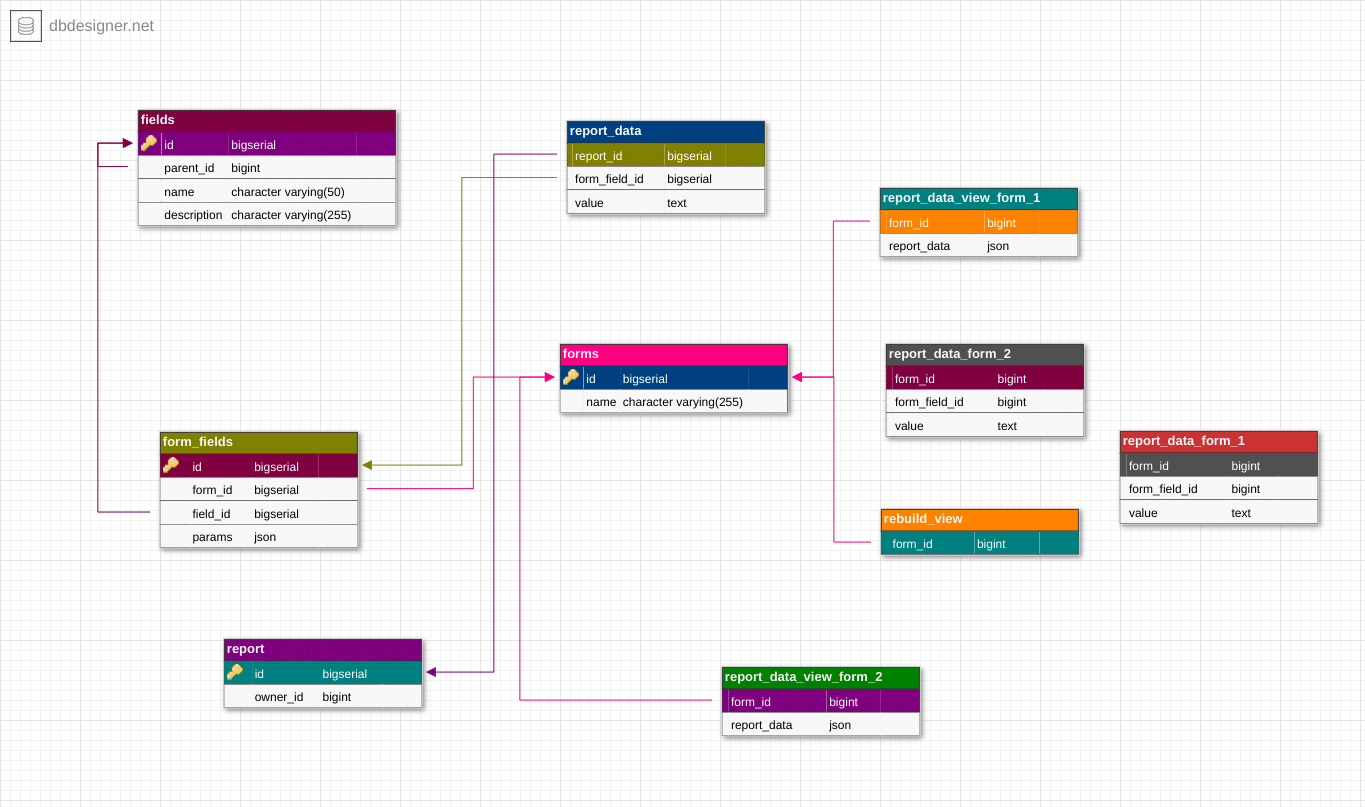Click the form_id row in rebuild_view

click(978, 543)
